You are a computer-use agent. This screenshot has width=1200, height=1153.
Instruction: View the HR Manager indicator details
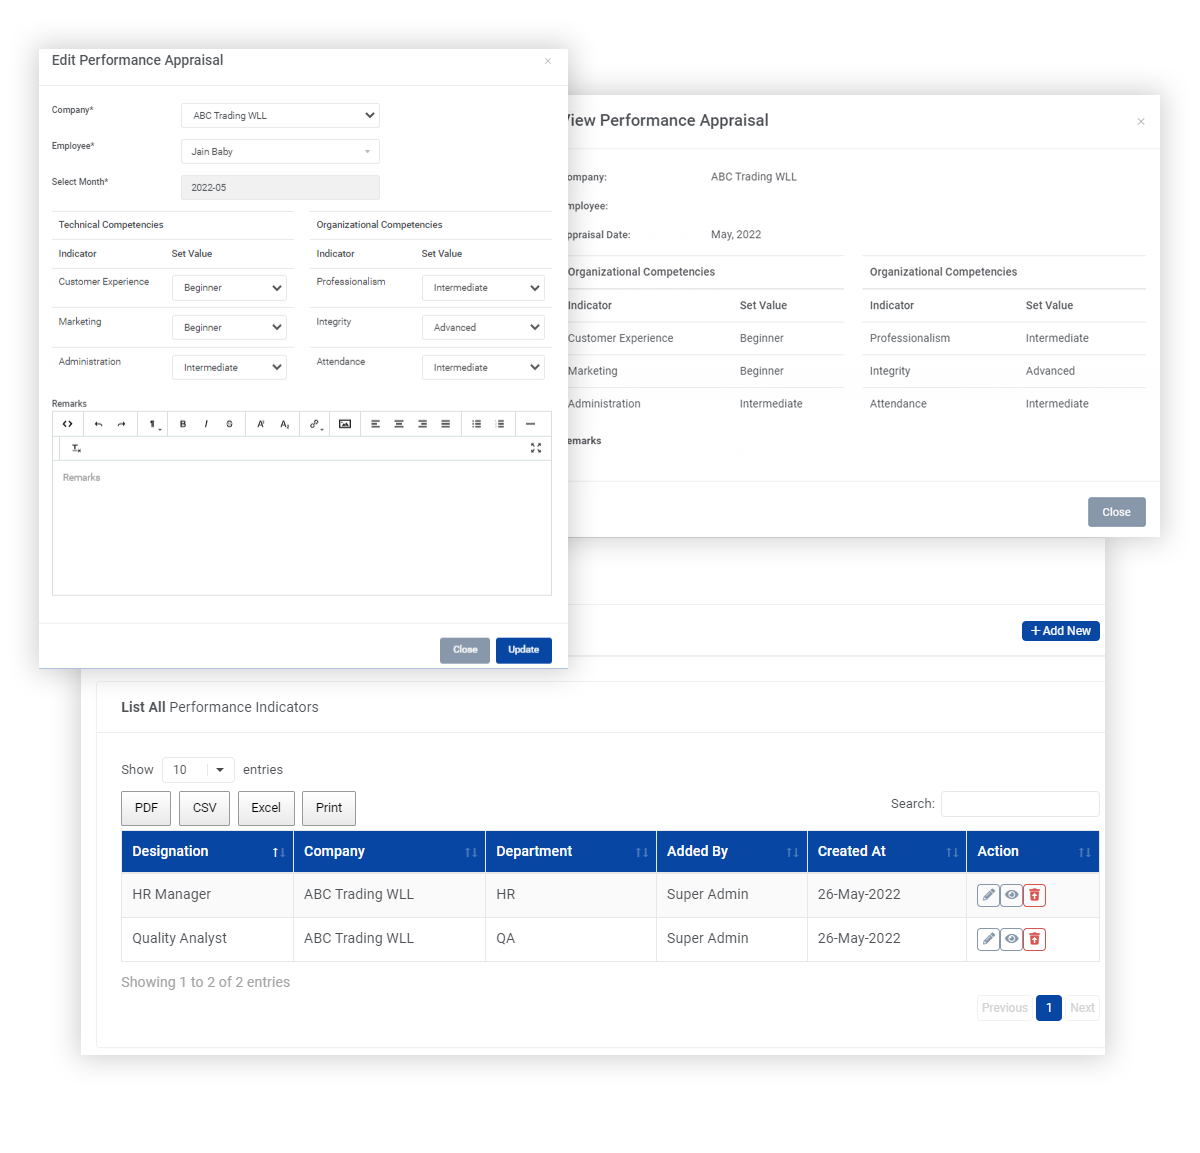click(1012, 895)
